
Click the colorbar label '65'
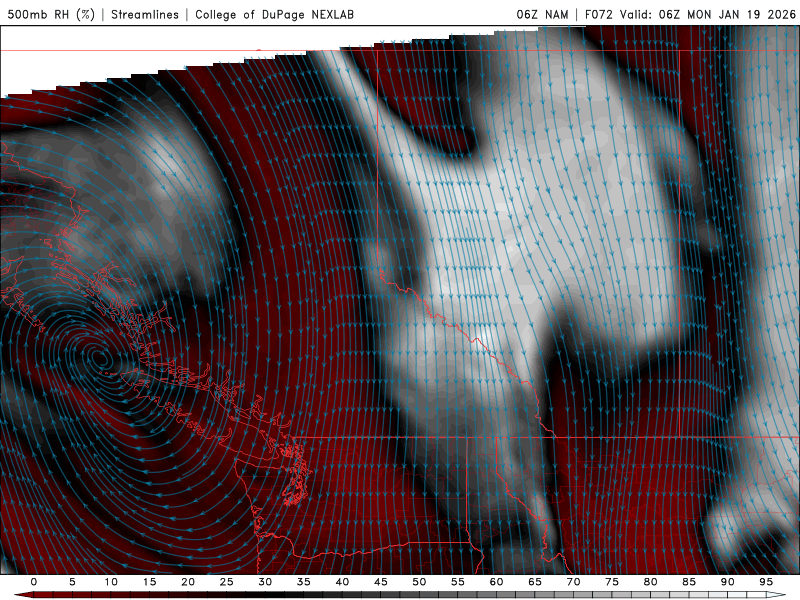click(x=535, y=582)
